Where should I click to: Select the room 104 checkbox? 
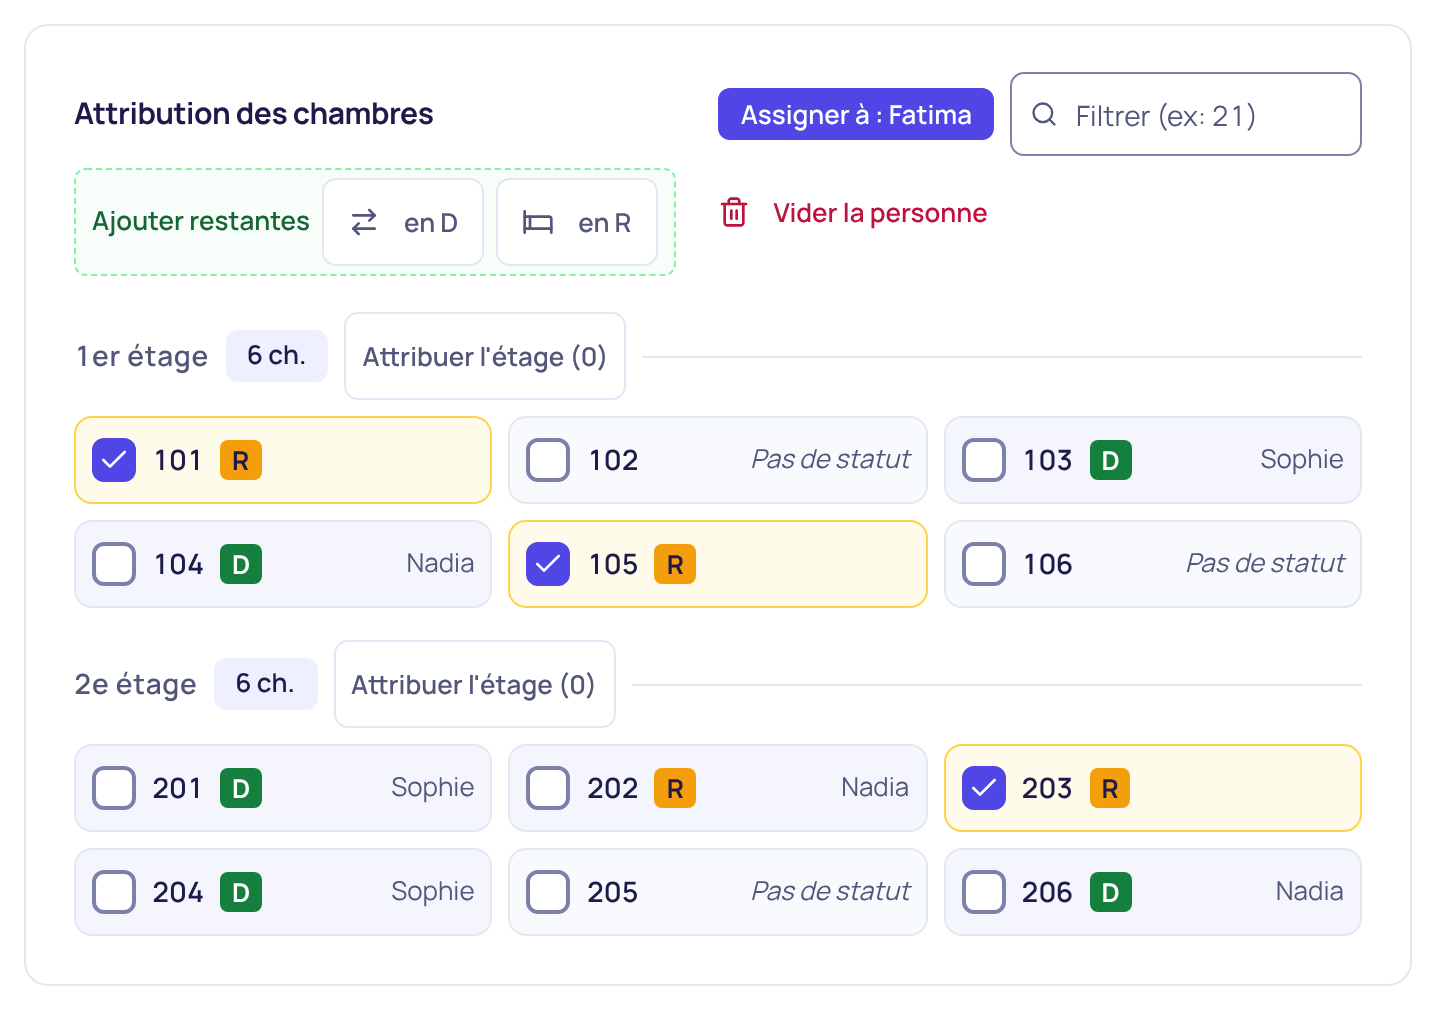tap(114, 564)
